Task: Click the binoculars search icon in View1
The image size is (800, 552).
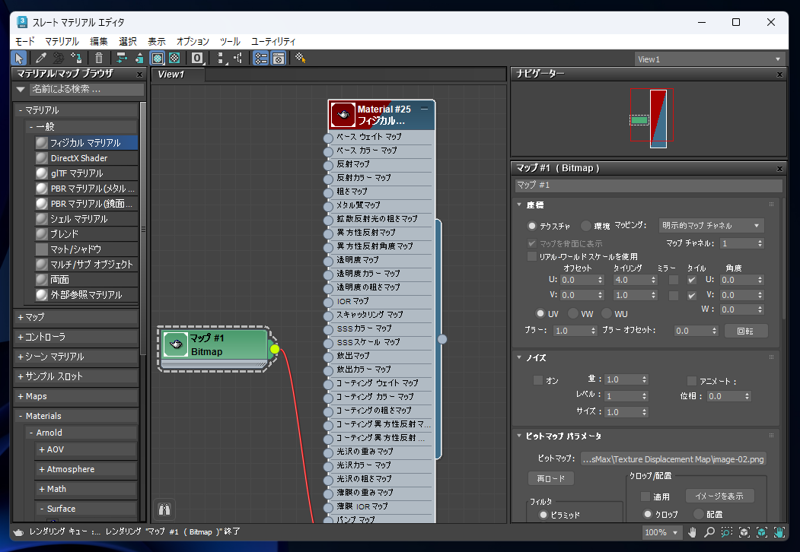Action: [x=164, y=509]
